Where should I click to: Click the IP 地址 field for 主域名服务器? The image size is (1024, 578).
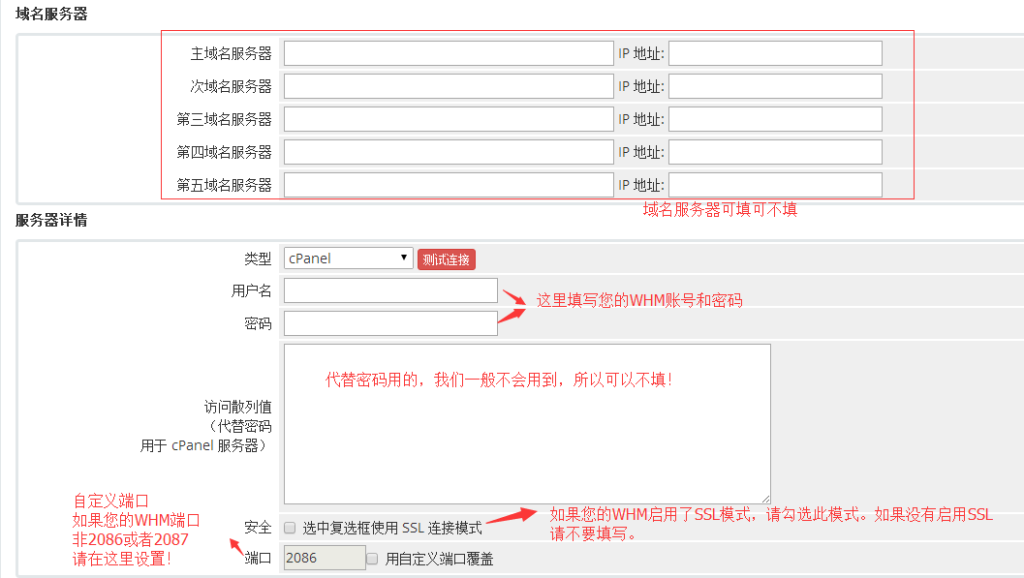pyautogui.click(x=775, y=54)
